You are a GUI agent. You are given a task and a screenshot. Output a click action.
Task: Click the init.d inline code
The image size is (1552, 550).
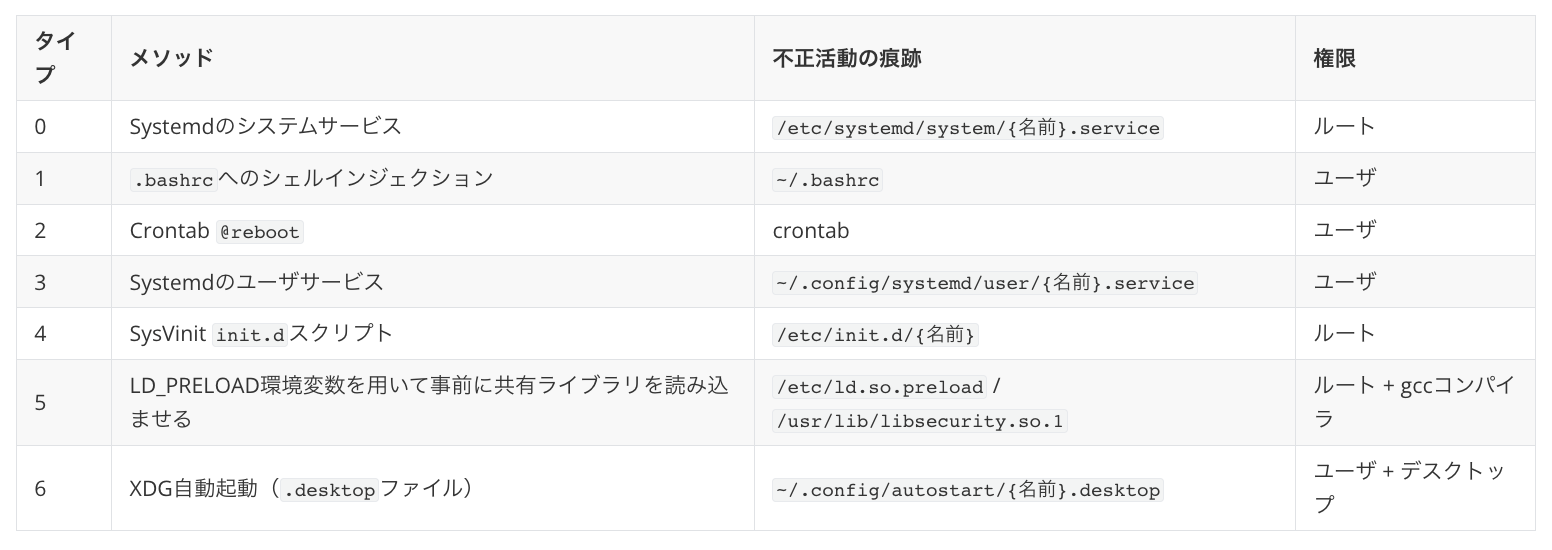tap(250, 335)
